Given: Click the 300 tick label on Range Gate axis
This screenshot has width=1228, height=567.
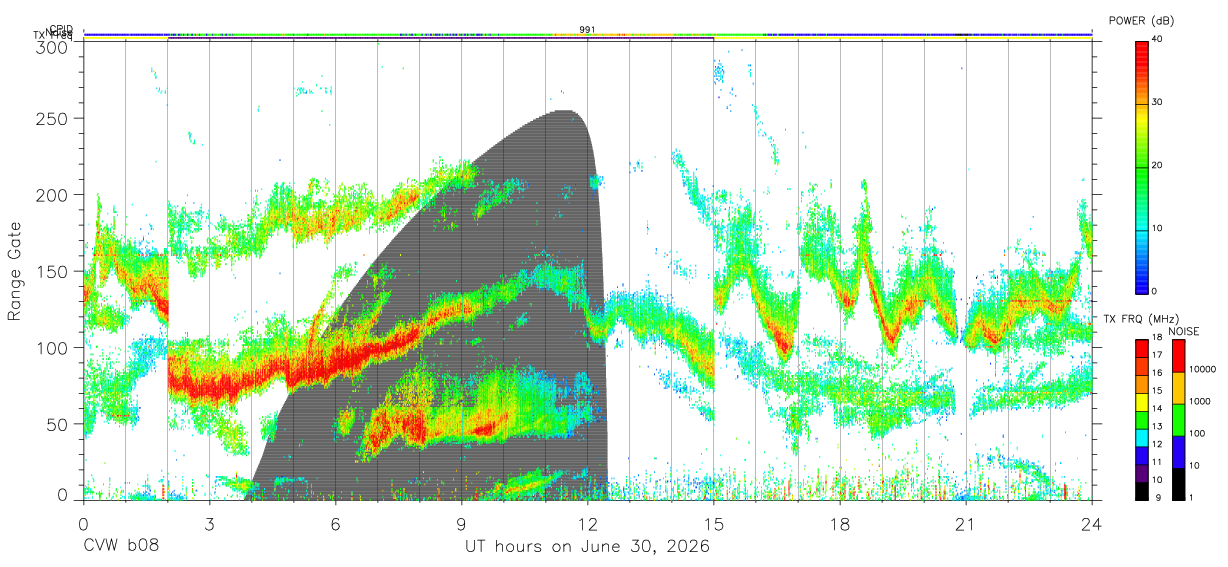Looking at the screenshot, I should pyautogui.click(x=54, y=47).
